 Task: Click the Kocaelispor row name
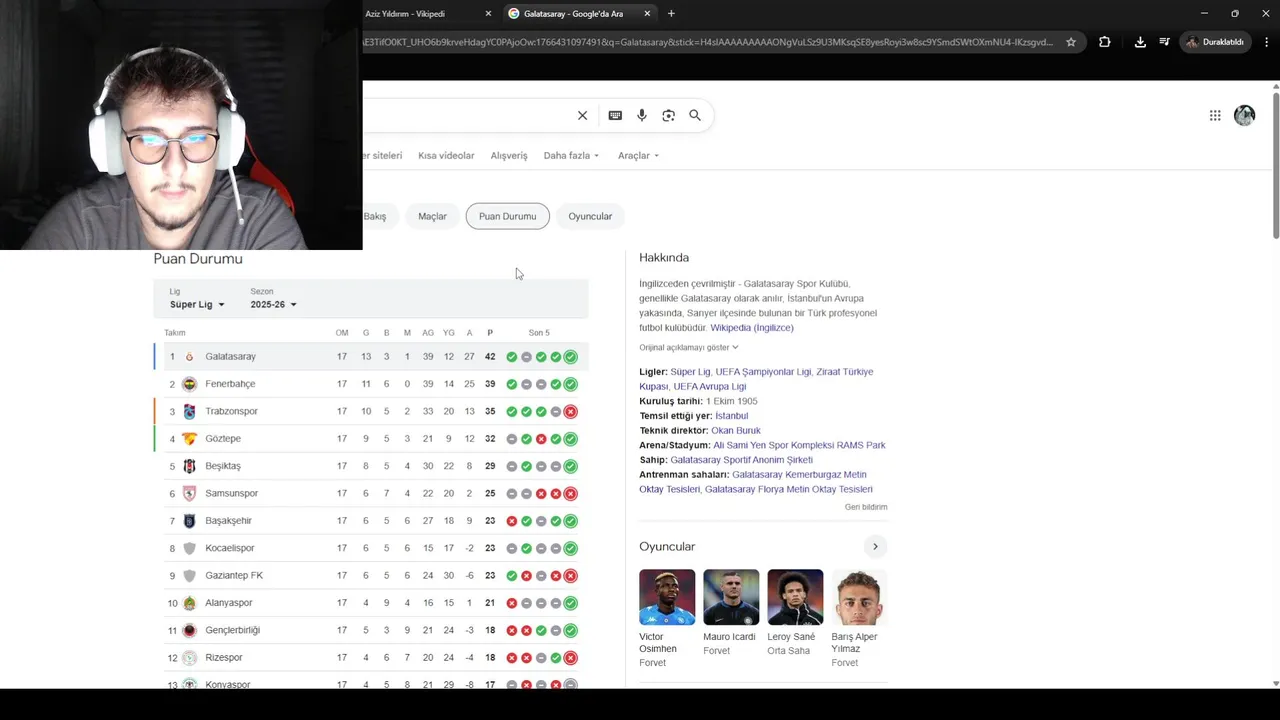click(x=230, y=548)
